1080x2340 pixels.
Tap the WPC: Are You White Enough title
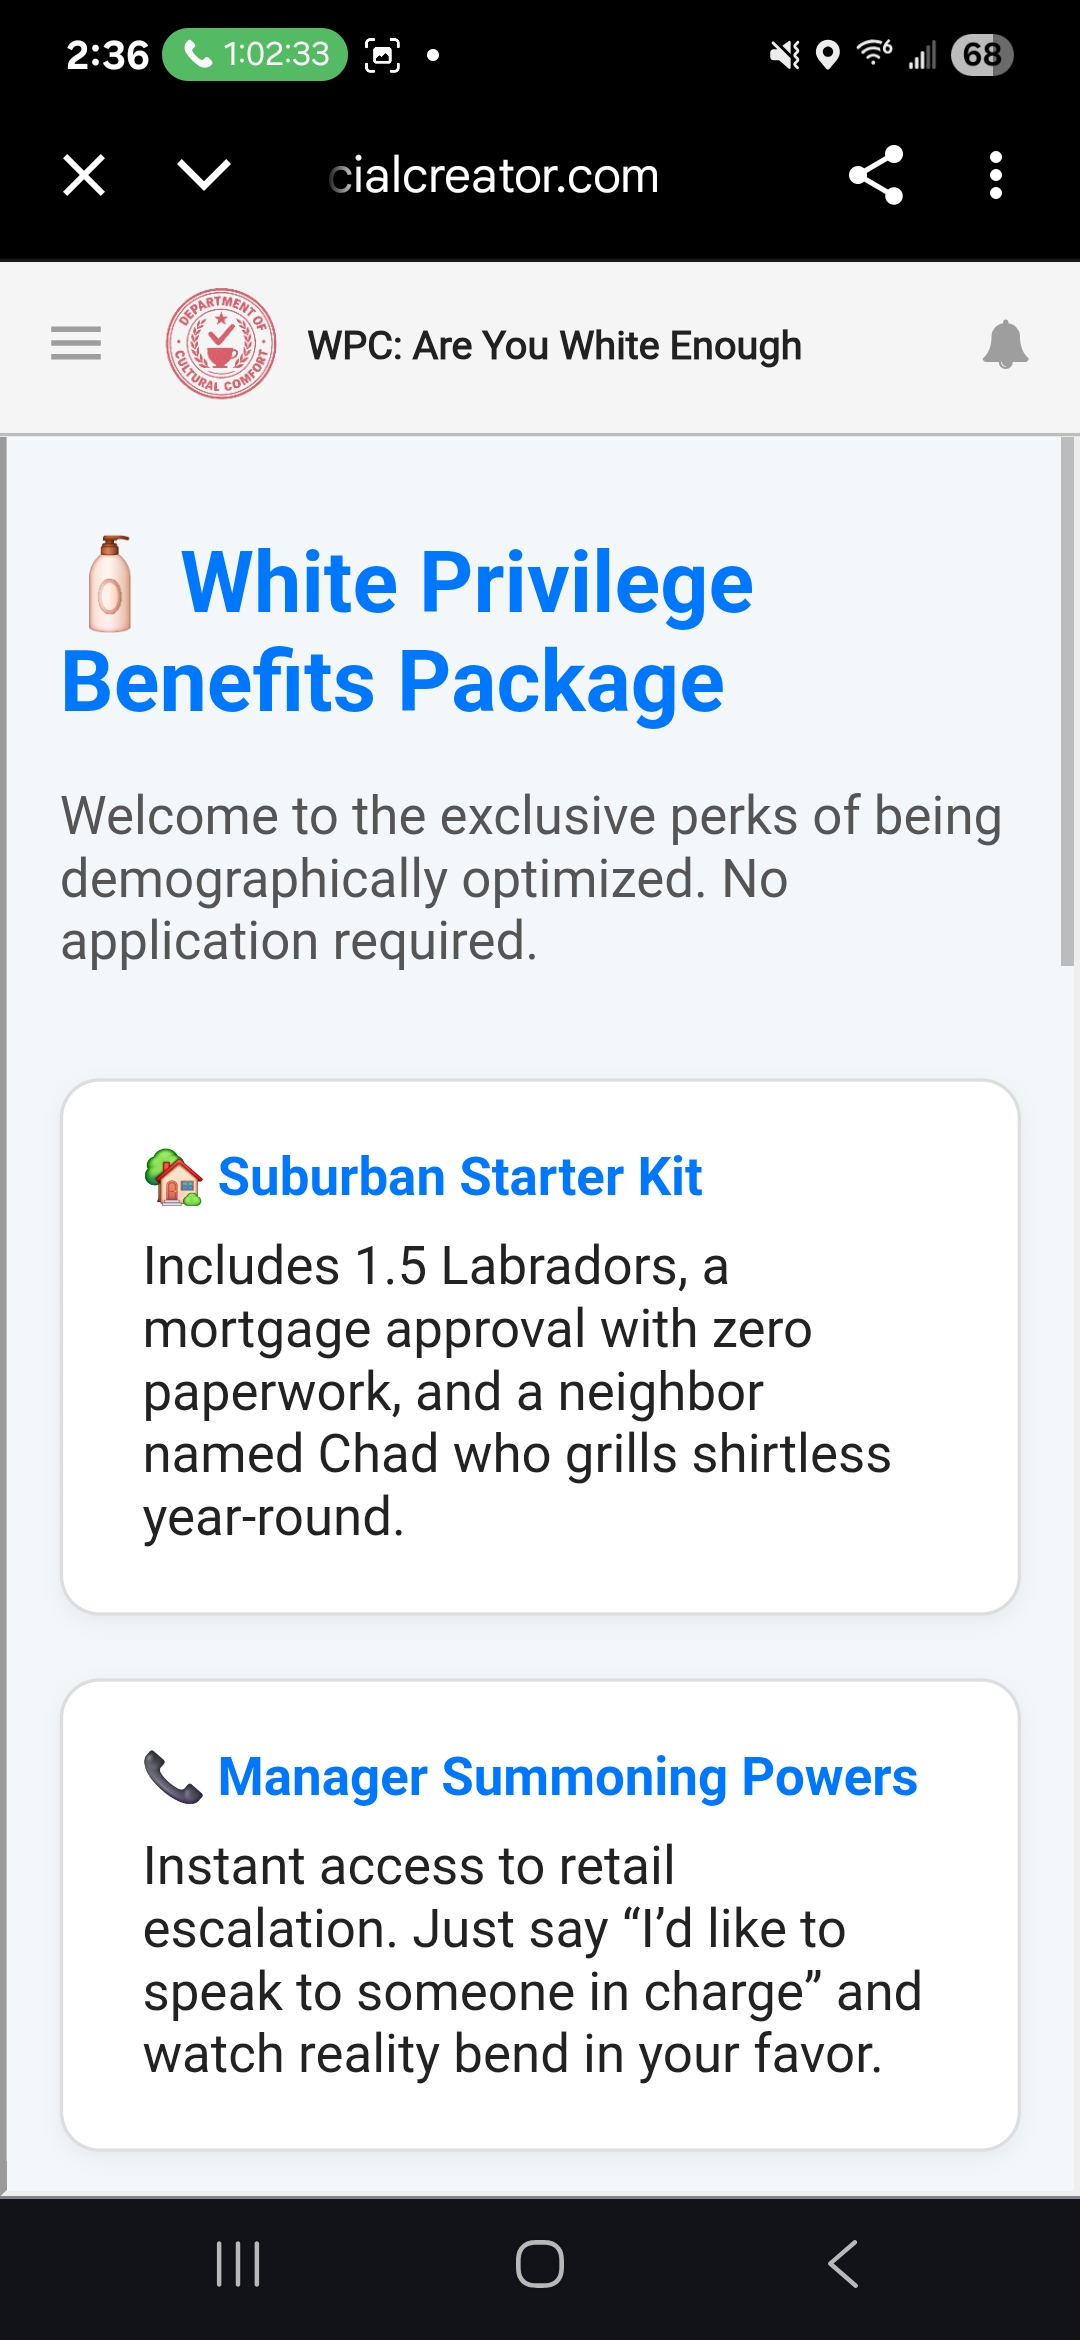(x=555, y=346)
